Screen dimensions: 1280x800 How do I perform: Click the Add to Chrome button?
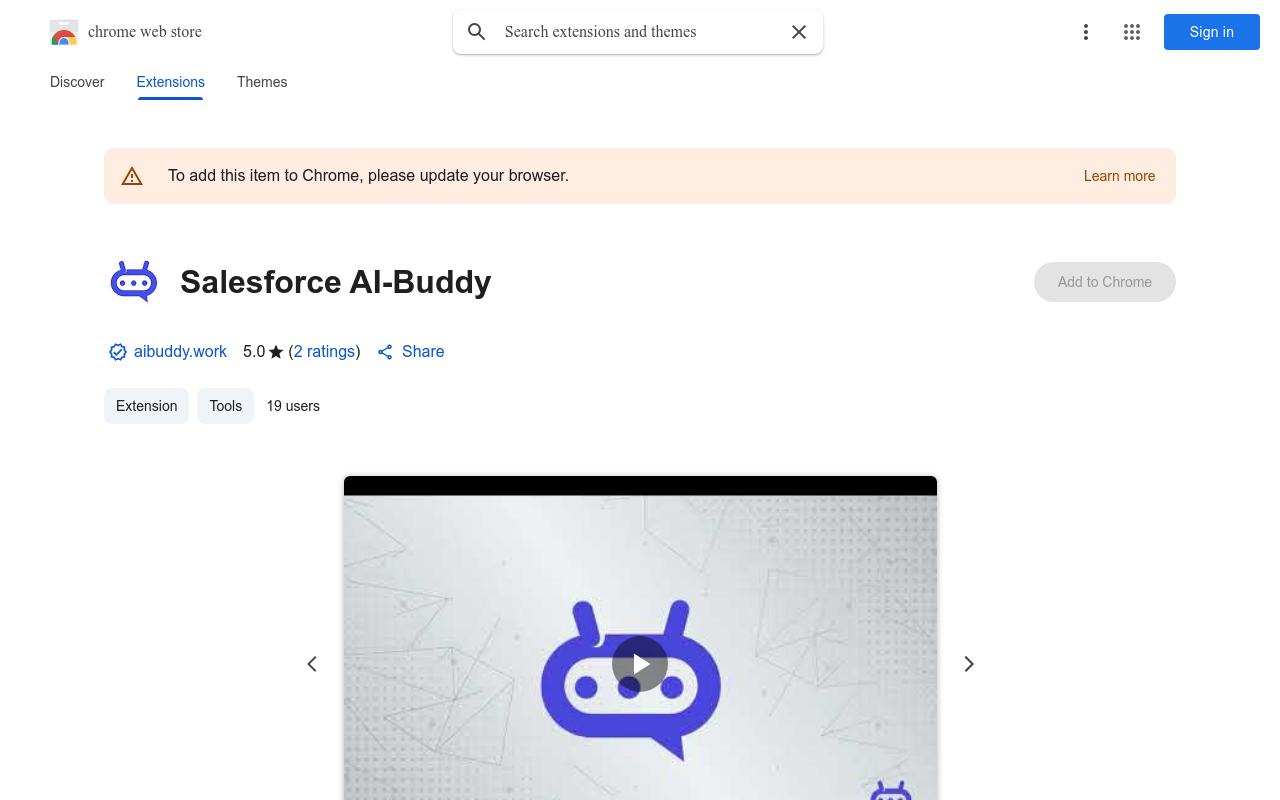click(x=1105, y=282)
